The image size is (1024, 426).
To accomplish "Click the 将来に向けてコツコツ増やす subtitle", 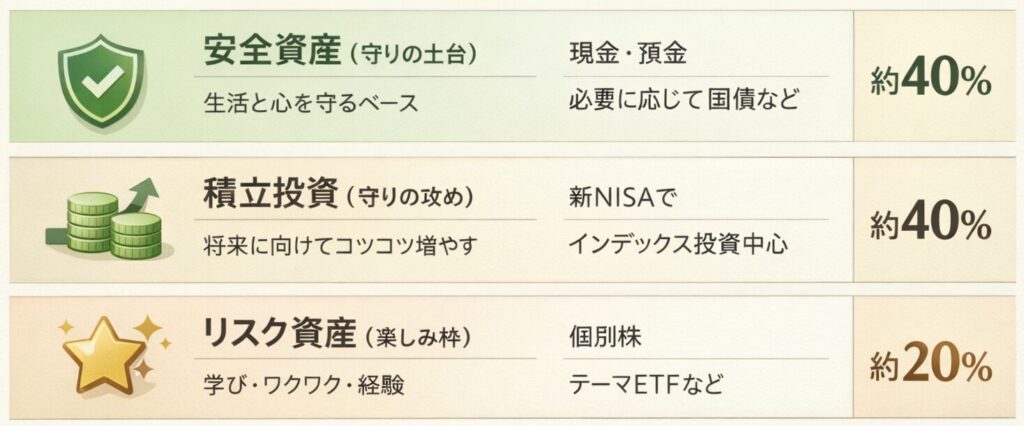I will (x=337, y=243).
